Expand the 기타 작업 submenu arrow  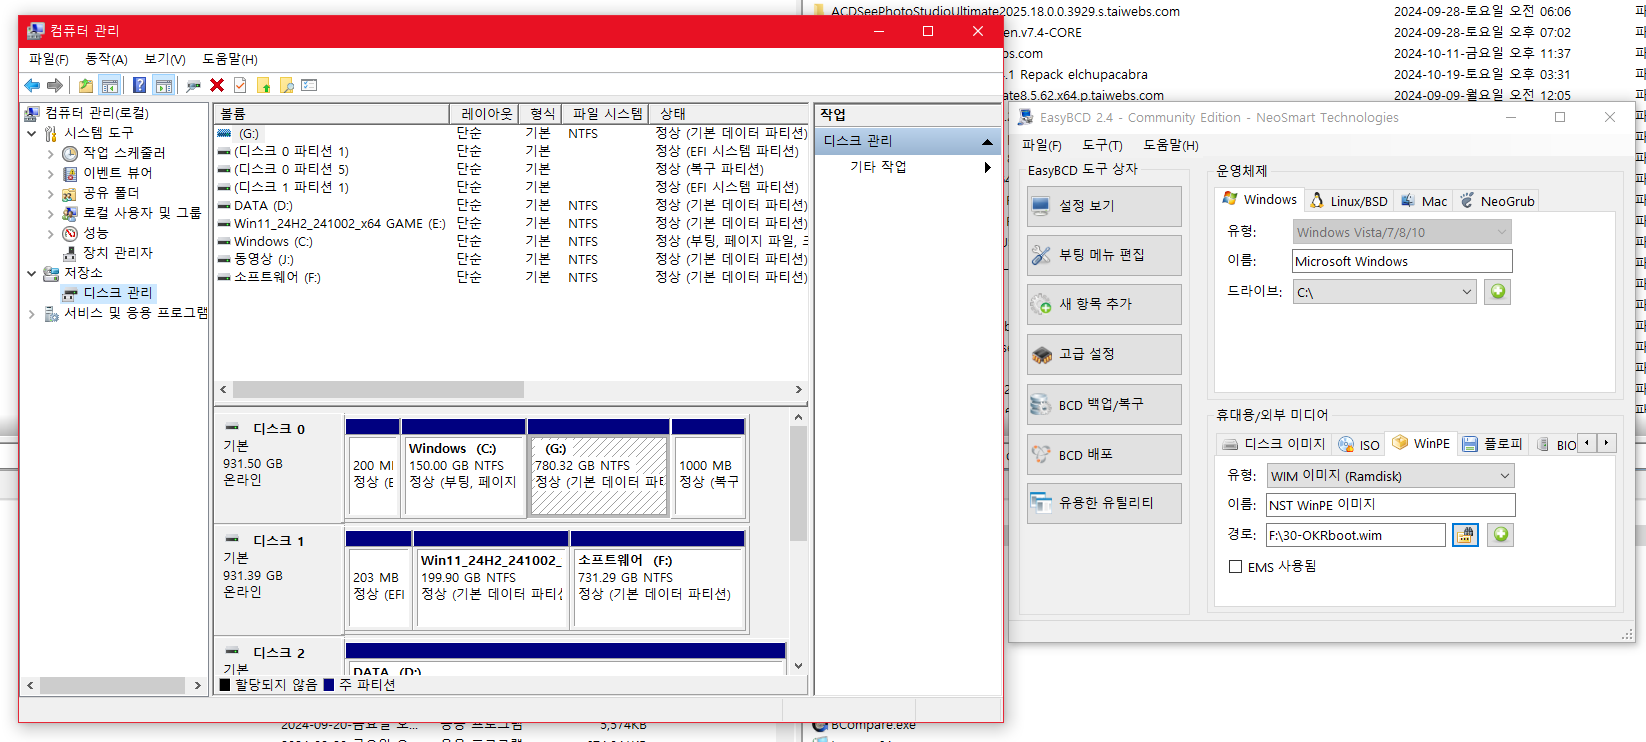pyautogui.click(x=987, y=167)
